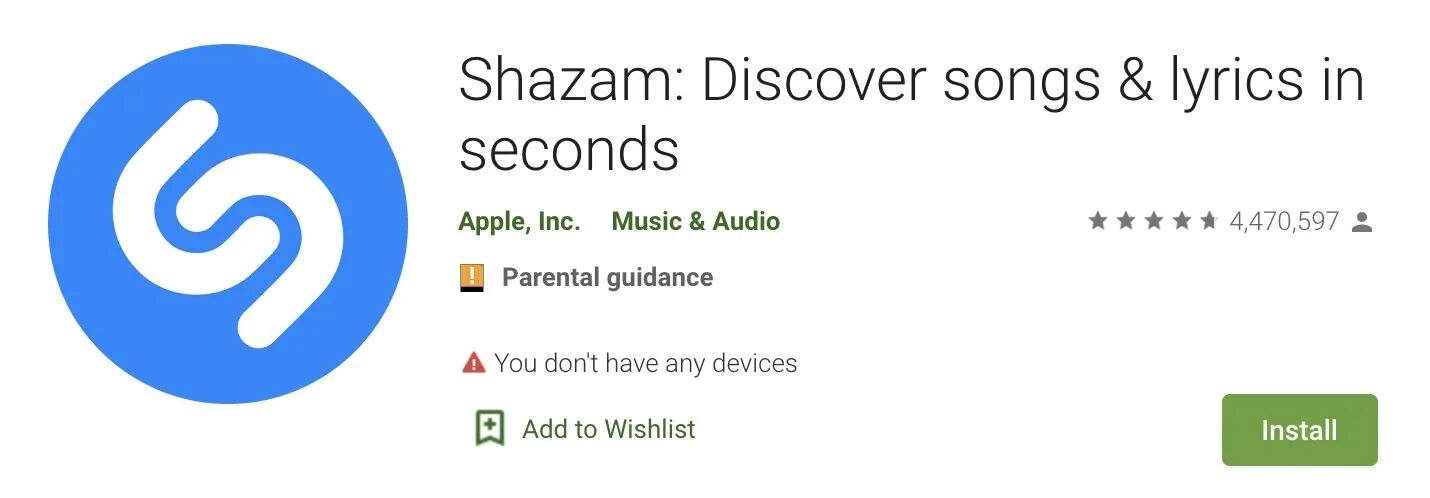Click the red warning triangle icon
The width and height of the screenshot is (1430, 498).
[473, 363]
